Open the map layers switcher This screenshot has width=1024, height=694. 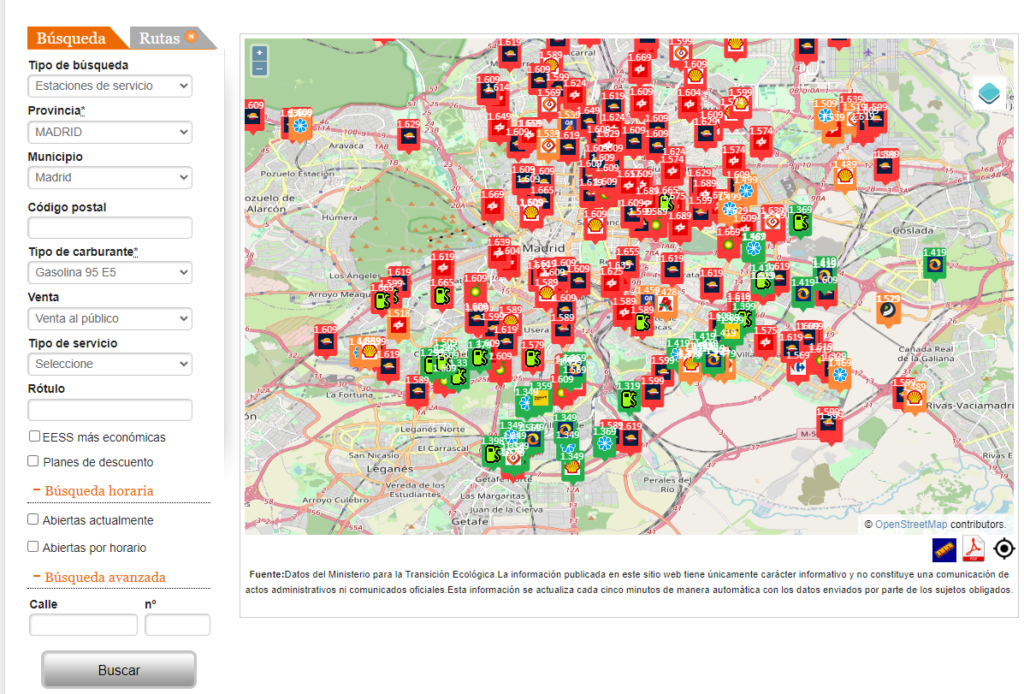click(989, 93)
